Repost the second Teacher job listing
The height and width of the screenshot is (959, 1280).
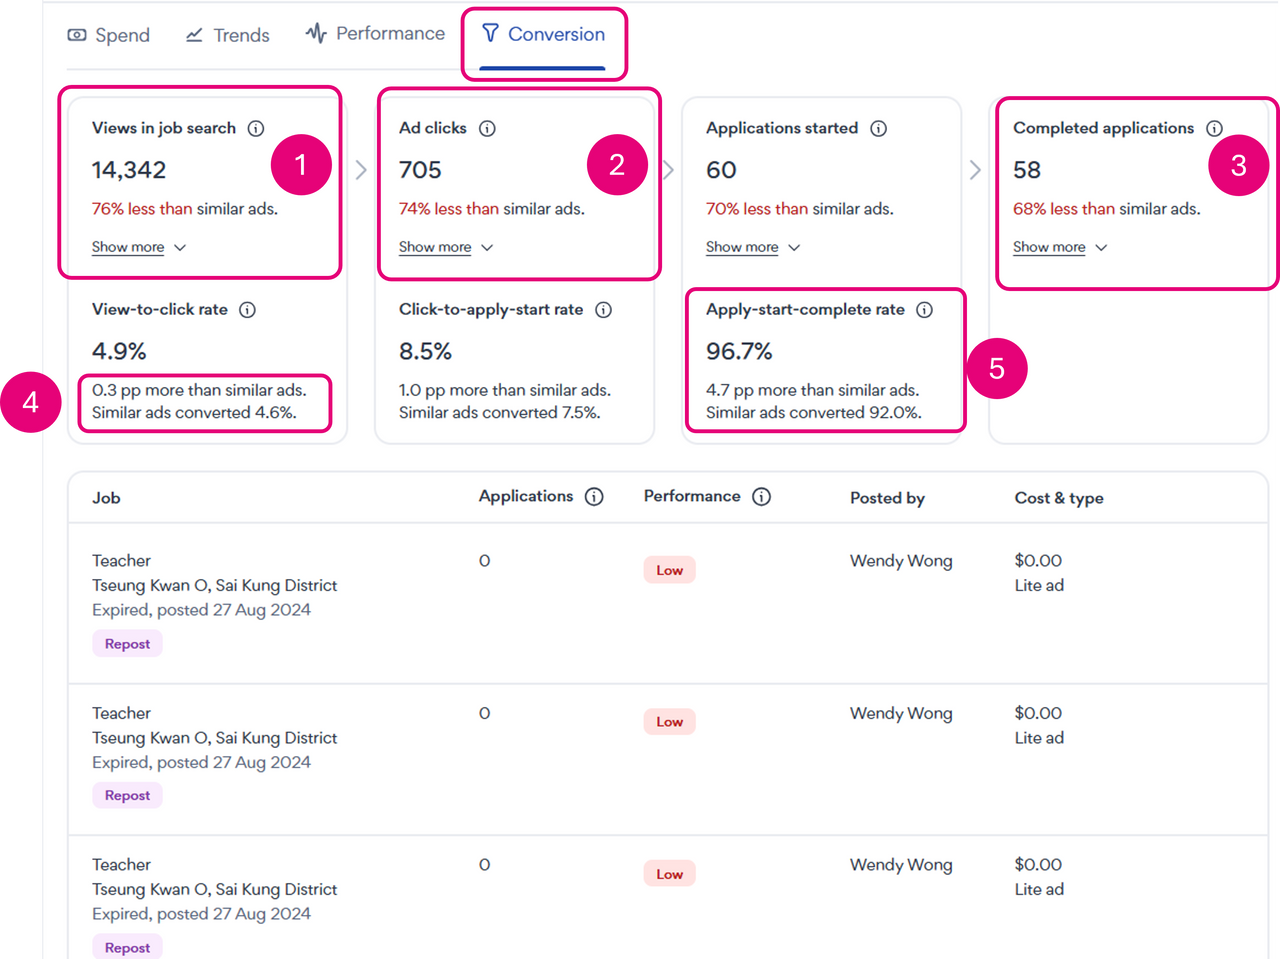point(127,796)
